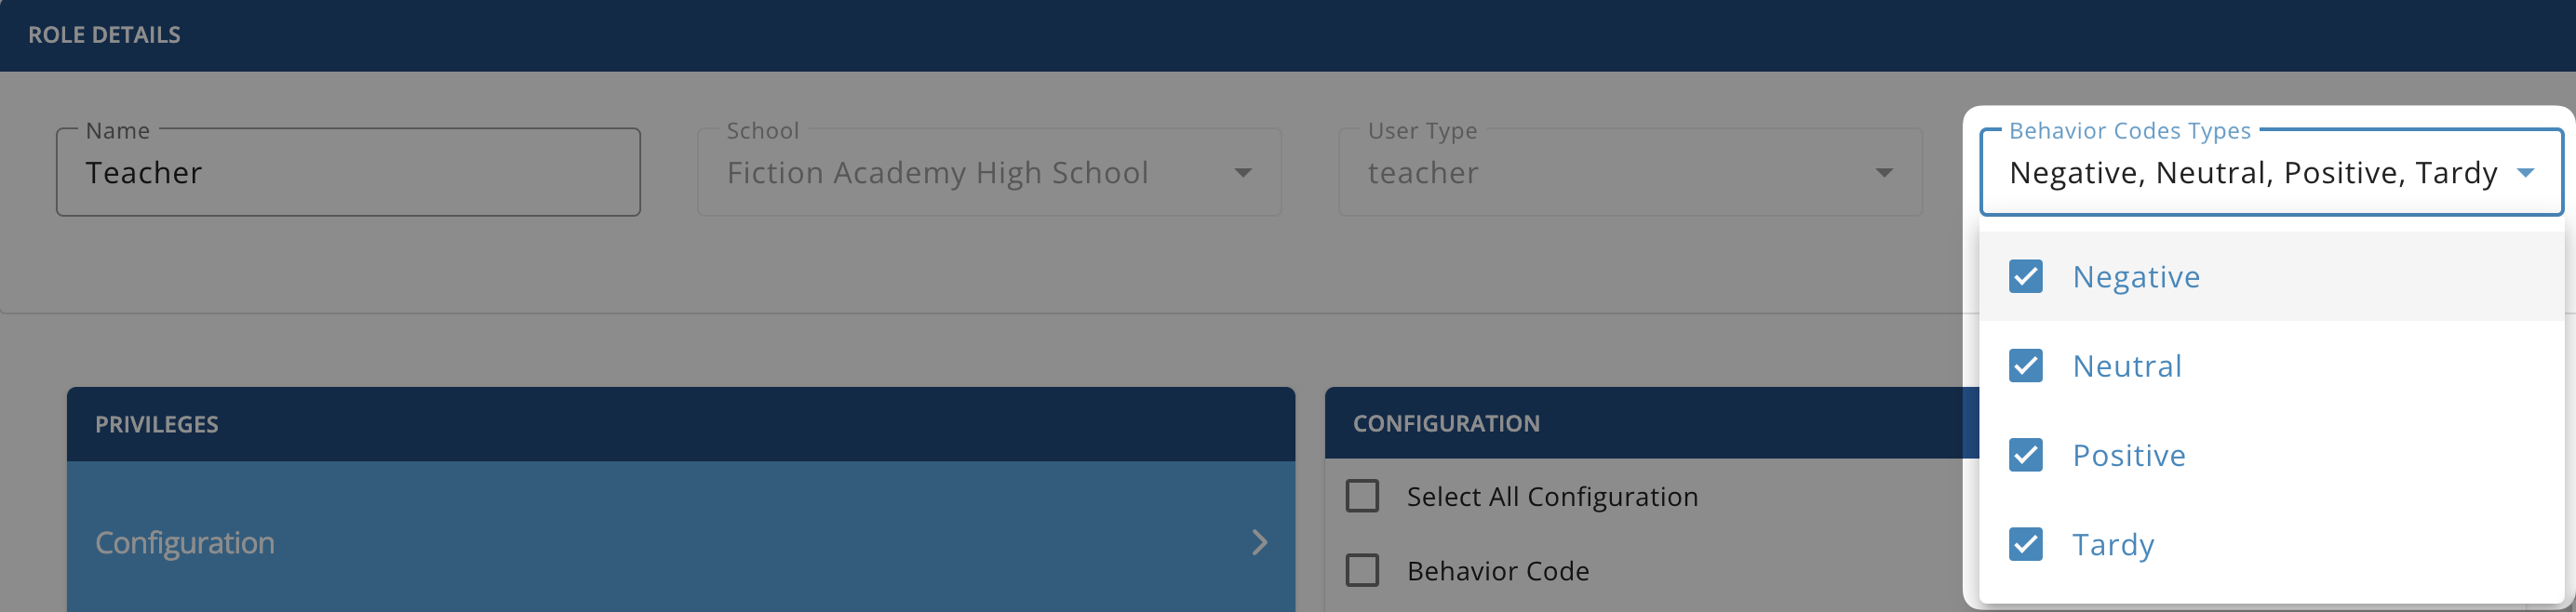This screenshot has height=612, width=2576.
Task: Enable the Behavior Code checkbox
Action: click(1362, 570)
